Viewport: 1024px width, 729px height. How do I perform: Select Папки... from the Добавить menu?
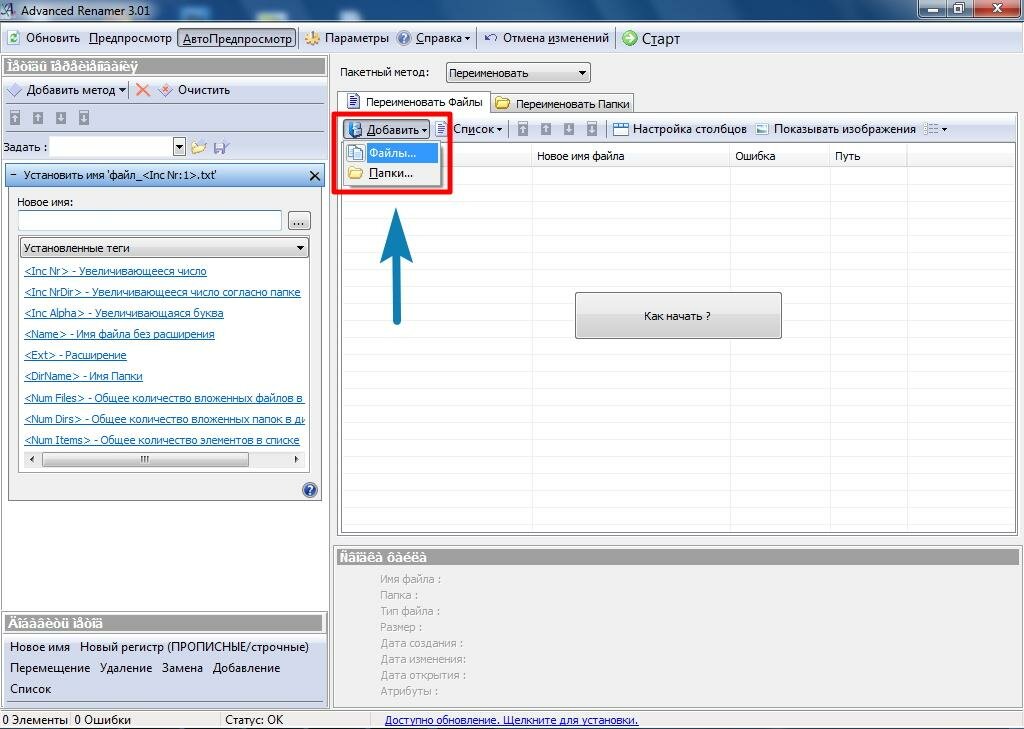point(390,173)
